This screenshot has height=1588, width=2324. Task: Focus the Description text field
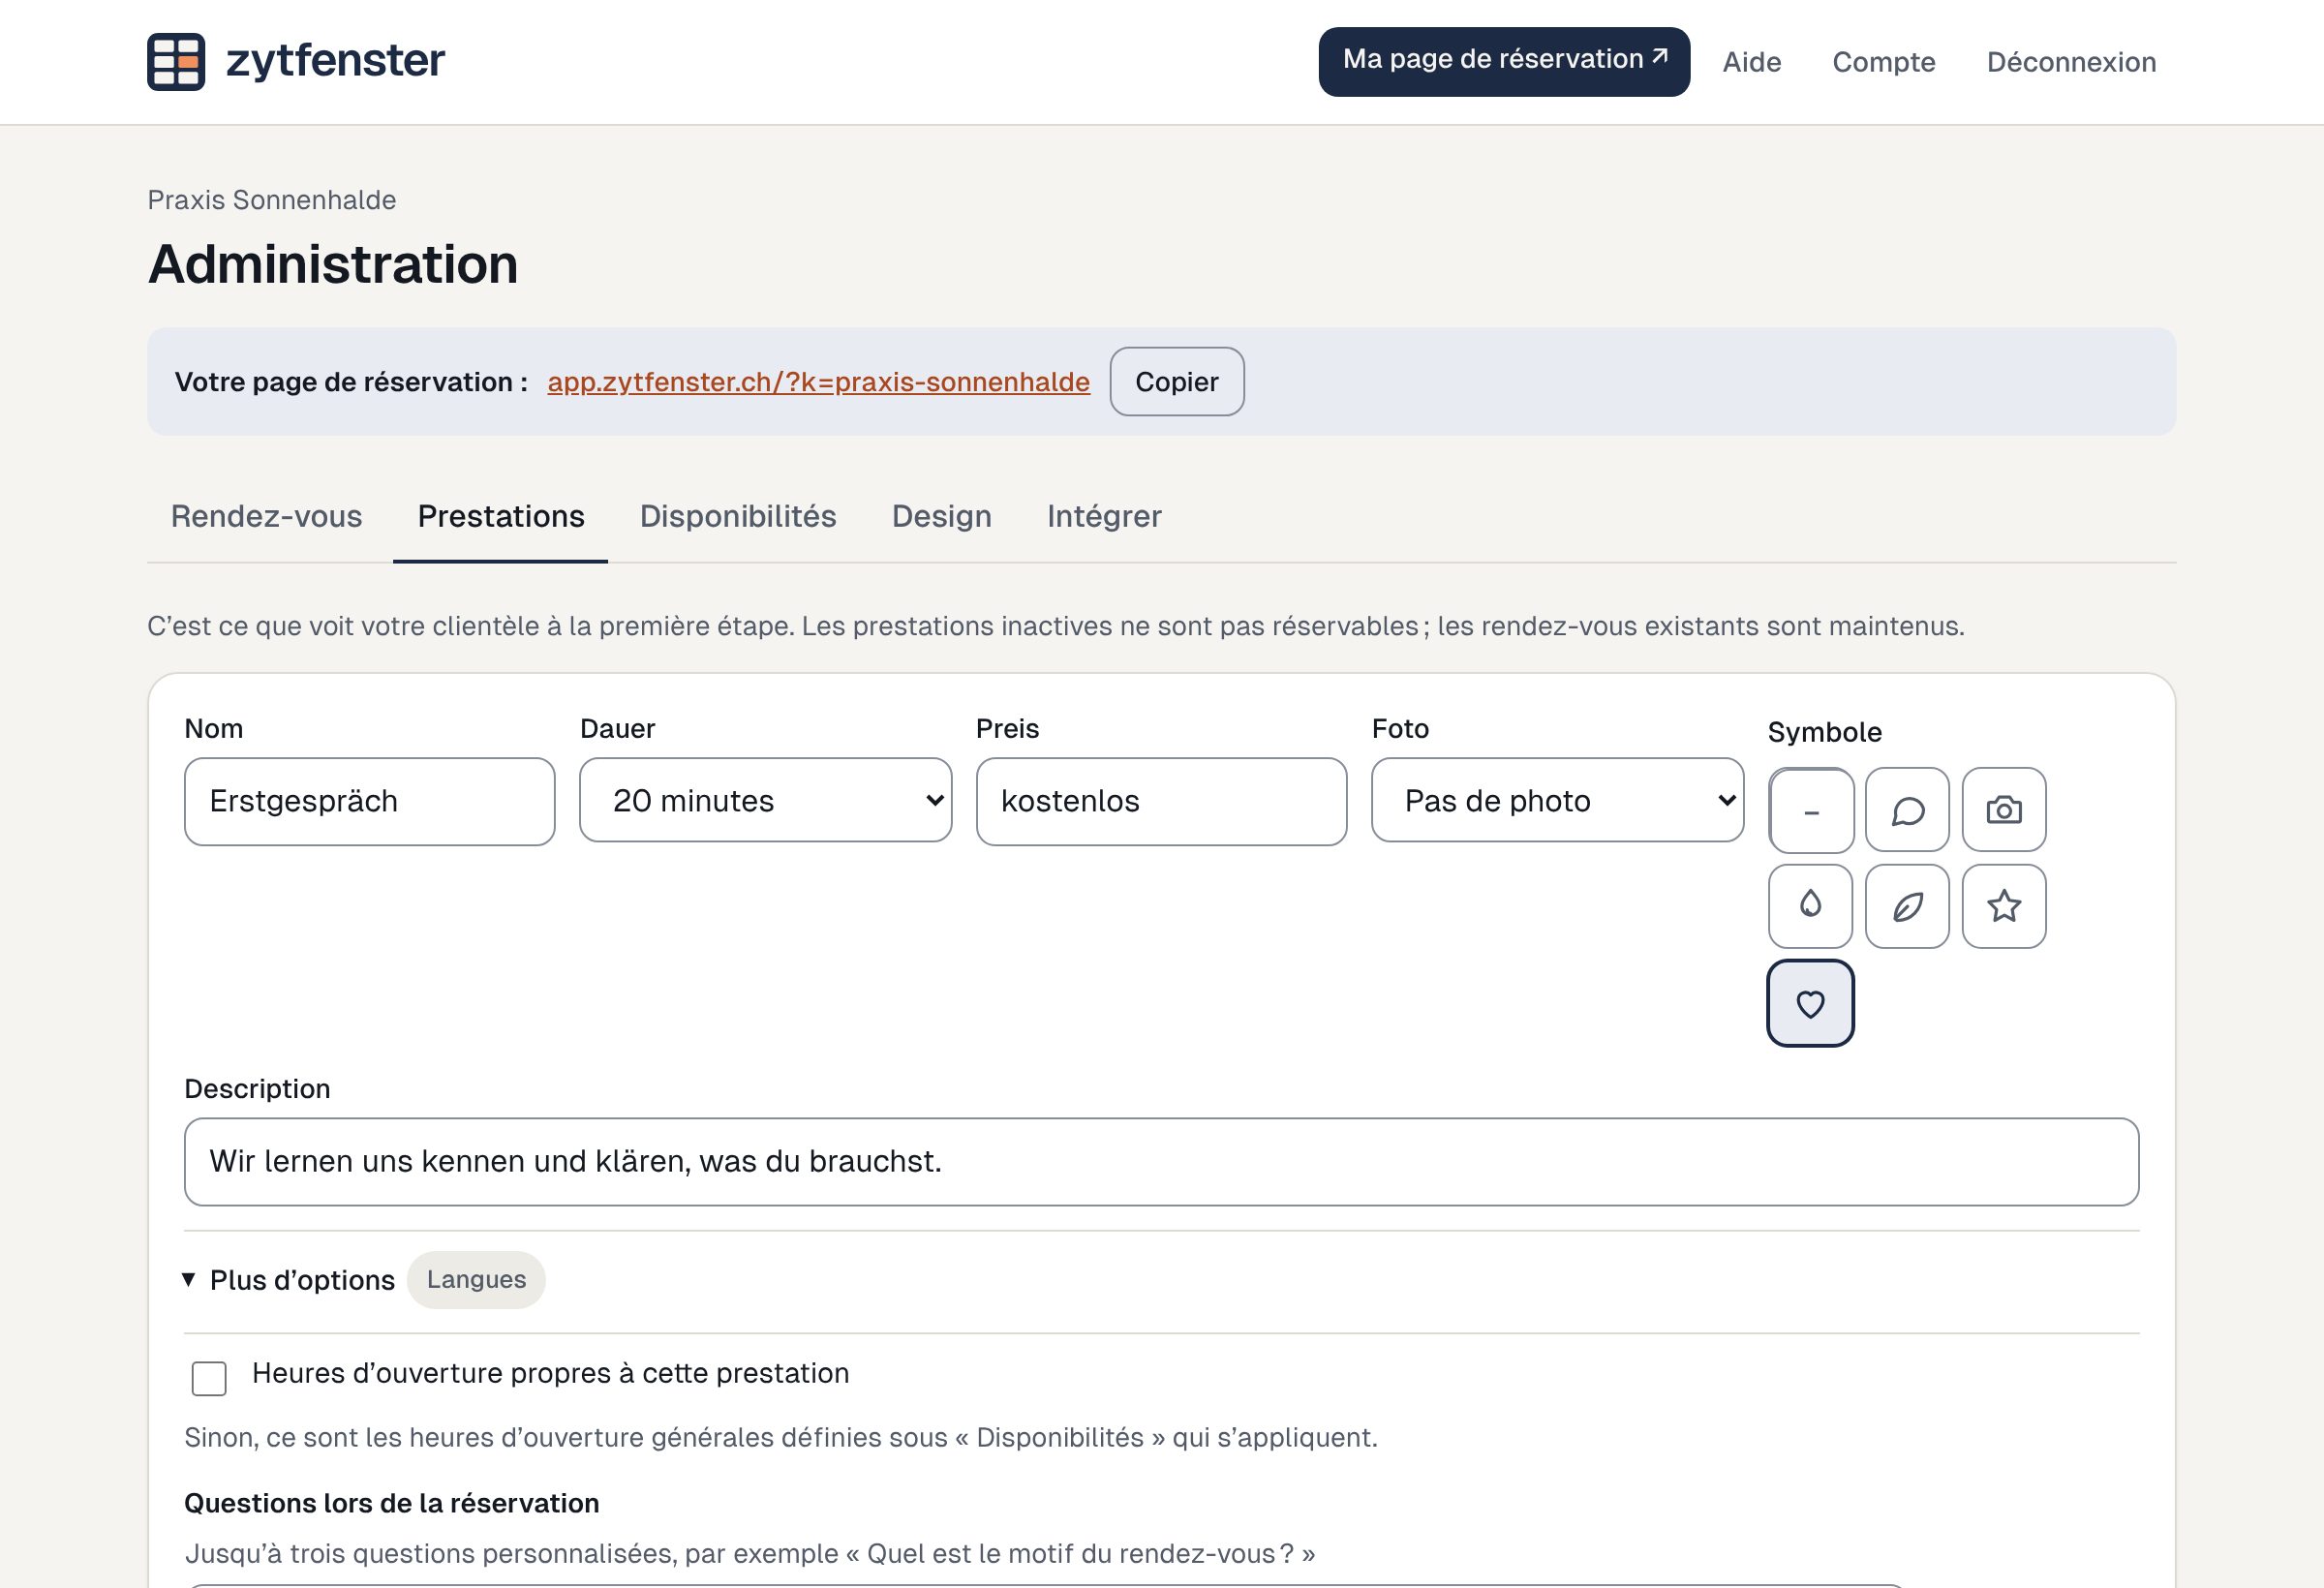[x=1161, y=1162]
